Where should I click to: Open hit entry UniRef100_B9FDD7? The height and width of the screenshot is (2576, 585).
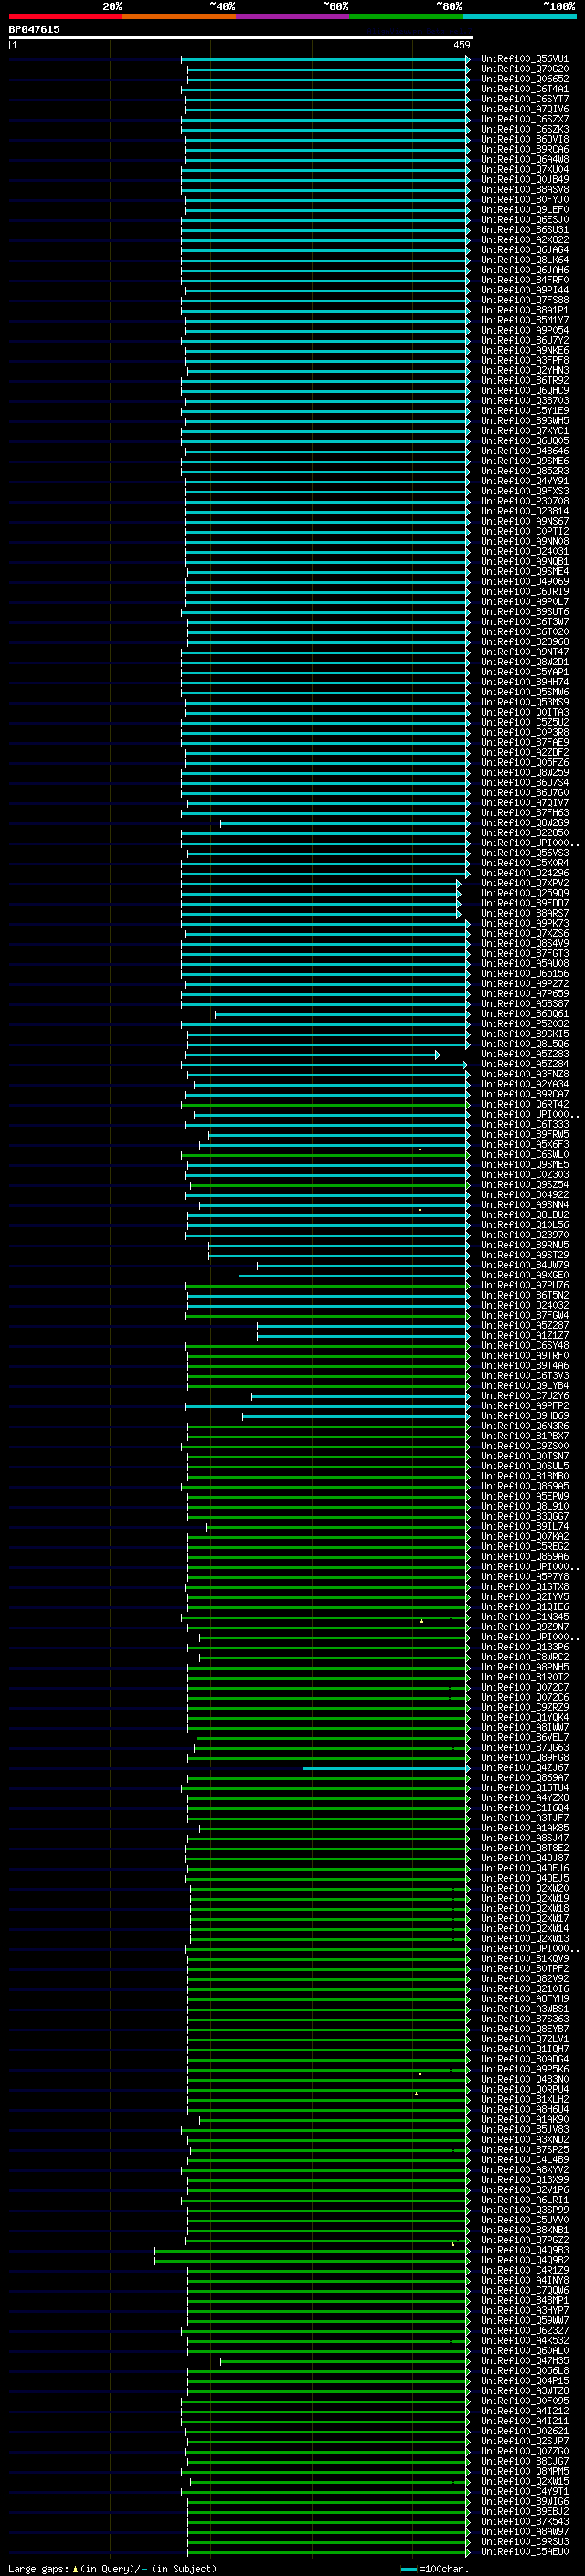pyautogui.click(x=524, y=903)
